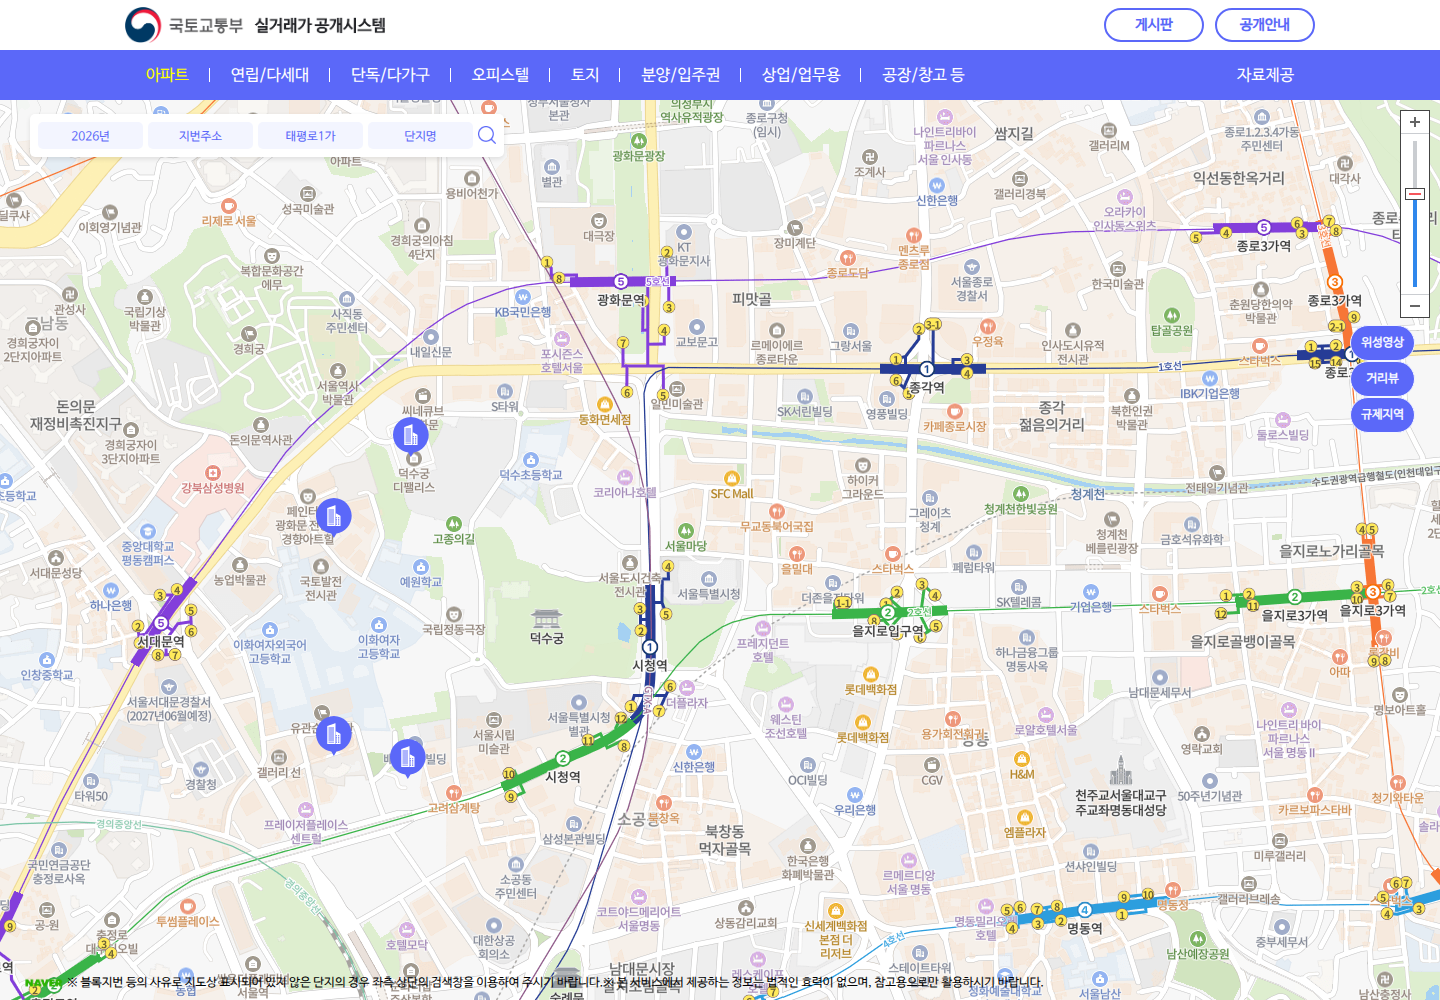Open the 단지명 complex name dropdown

420,136
